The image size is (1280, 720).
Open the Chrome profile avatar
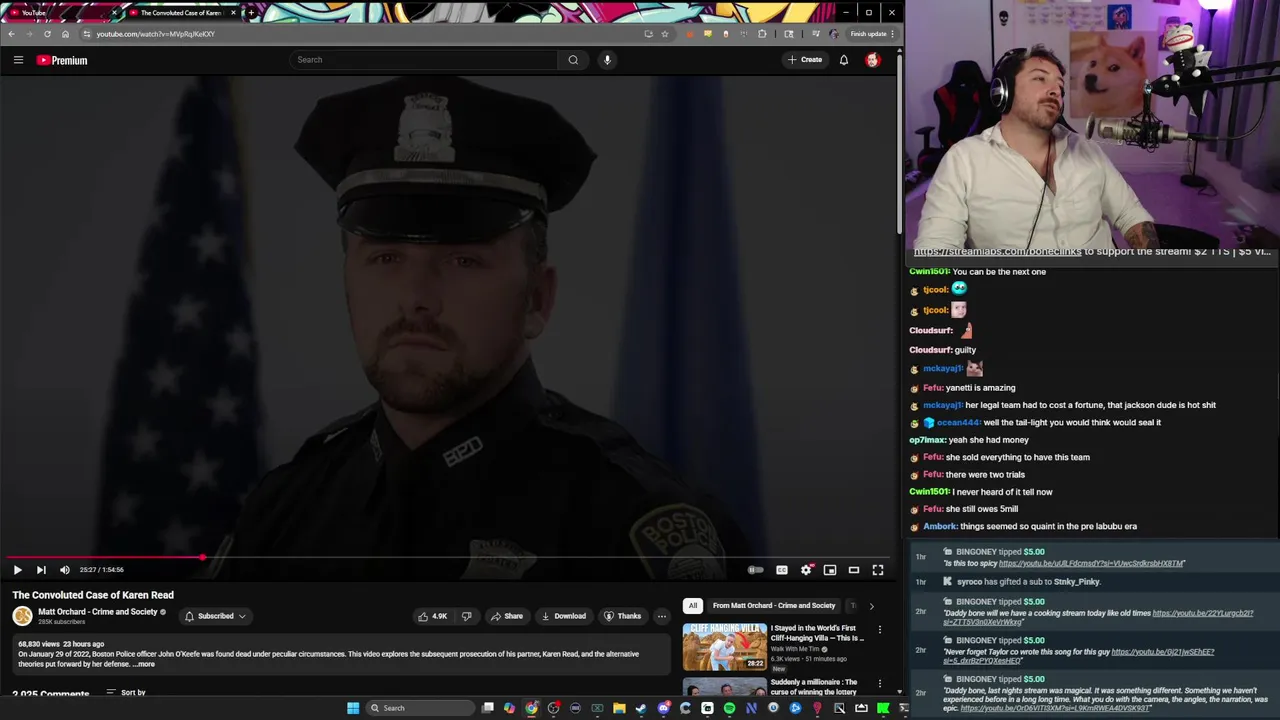(834, 34)
